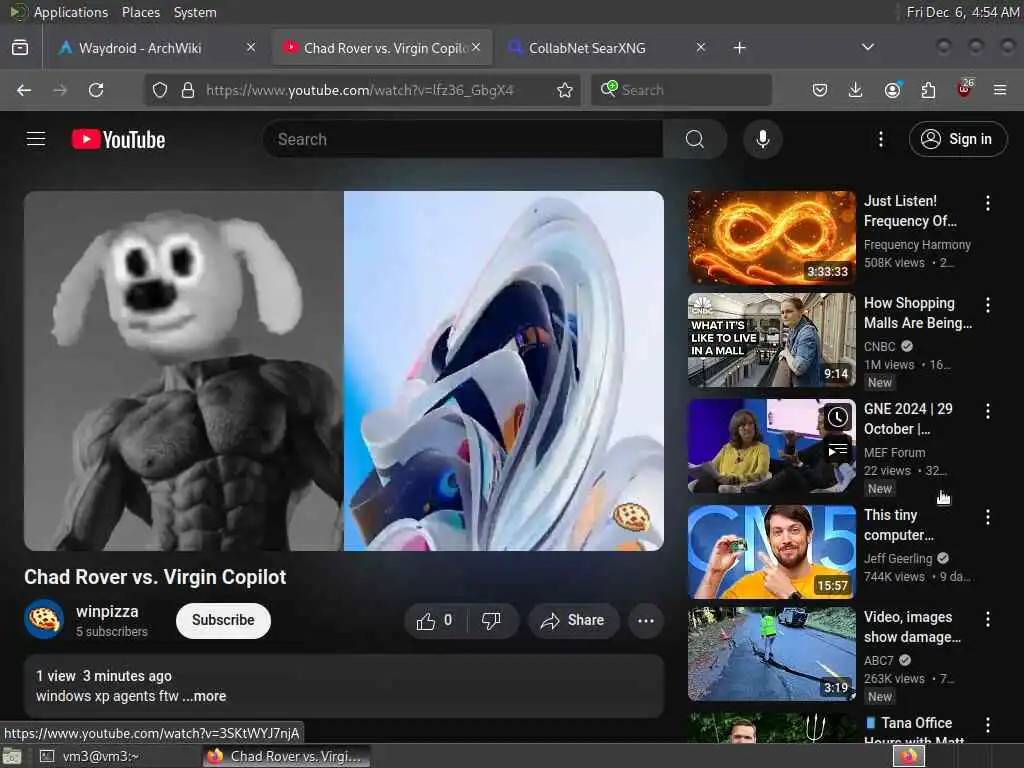Viewport: 1024px width, 768px height.
Task: Open more actions ellipsis beside Share
Action: (x=646, y=620)
